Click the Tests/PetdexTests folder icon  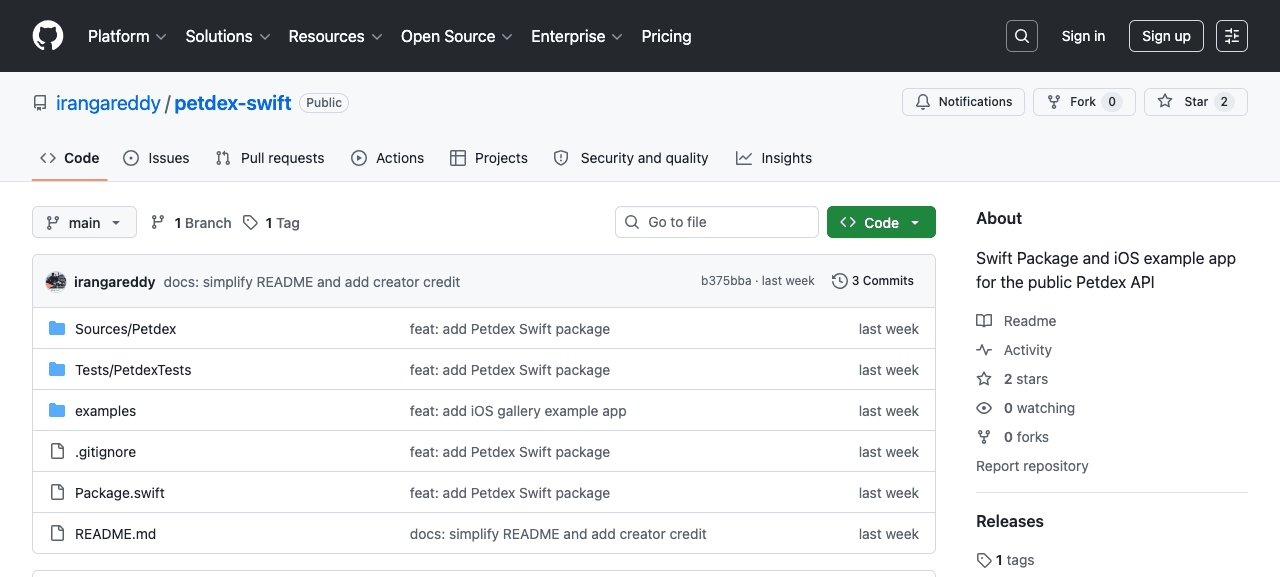(57, 370)
